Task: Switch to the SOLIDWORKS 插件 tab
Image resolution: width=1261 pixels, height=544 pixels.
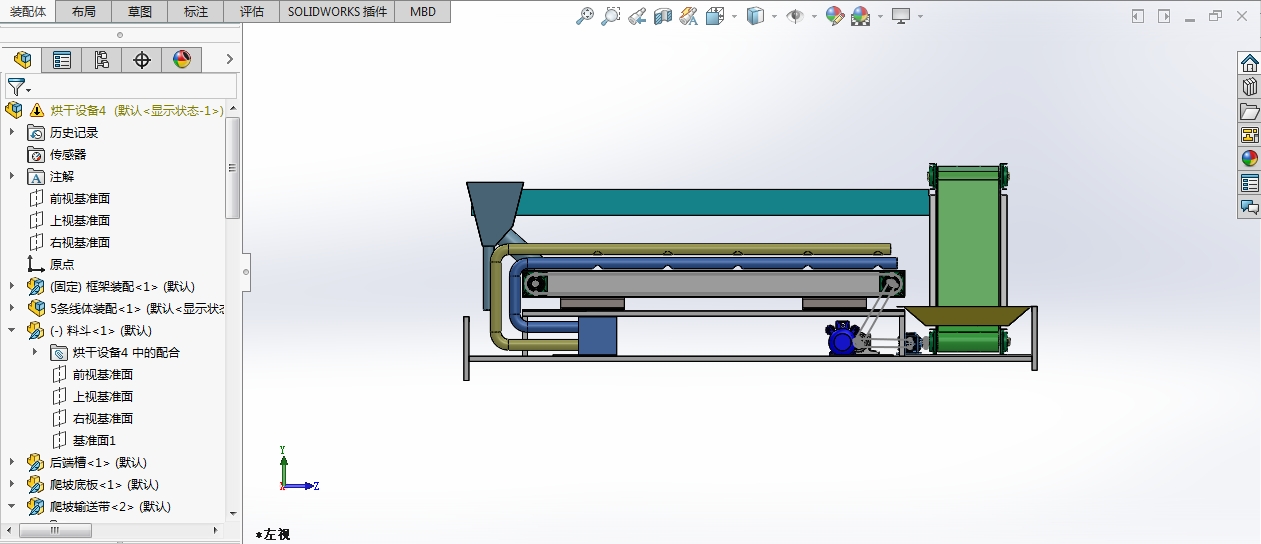Action: pos(336,12)
